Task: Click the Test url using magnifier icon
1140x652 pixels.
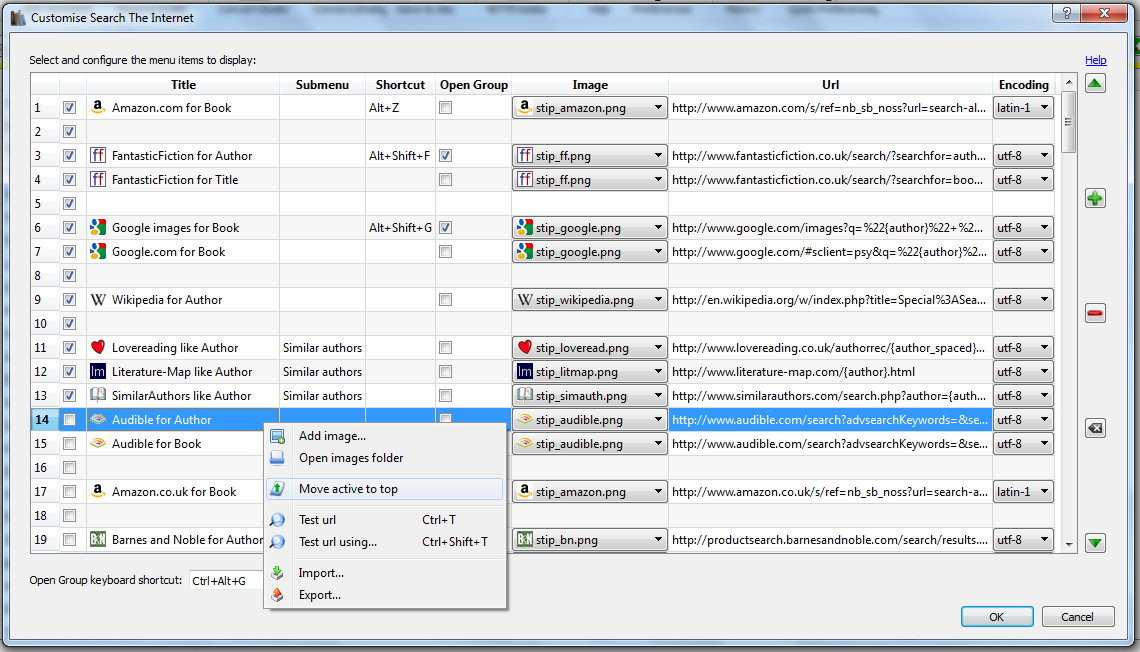Action: pos(277,542)
